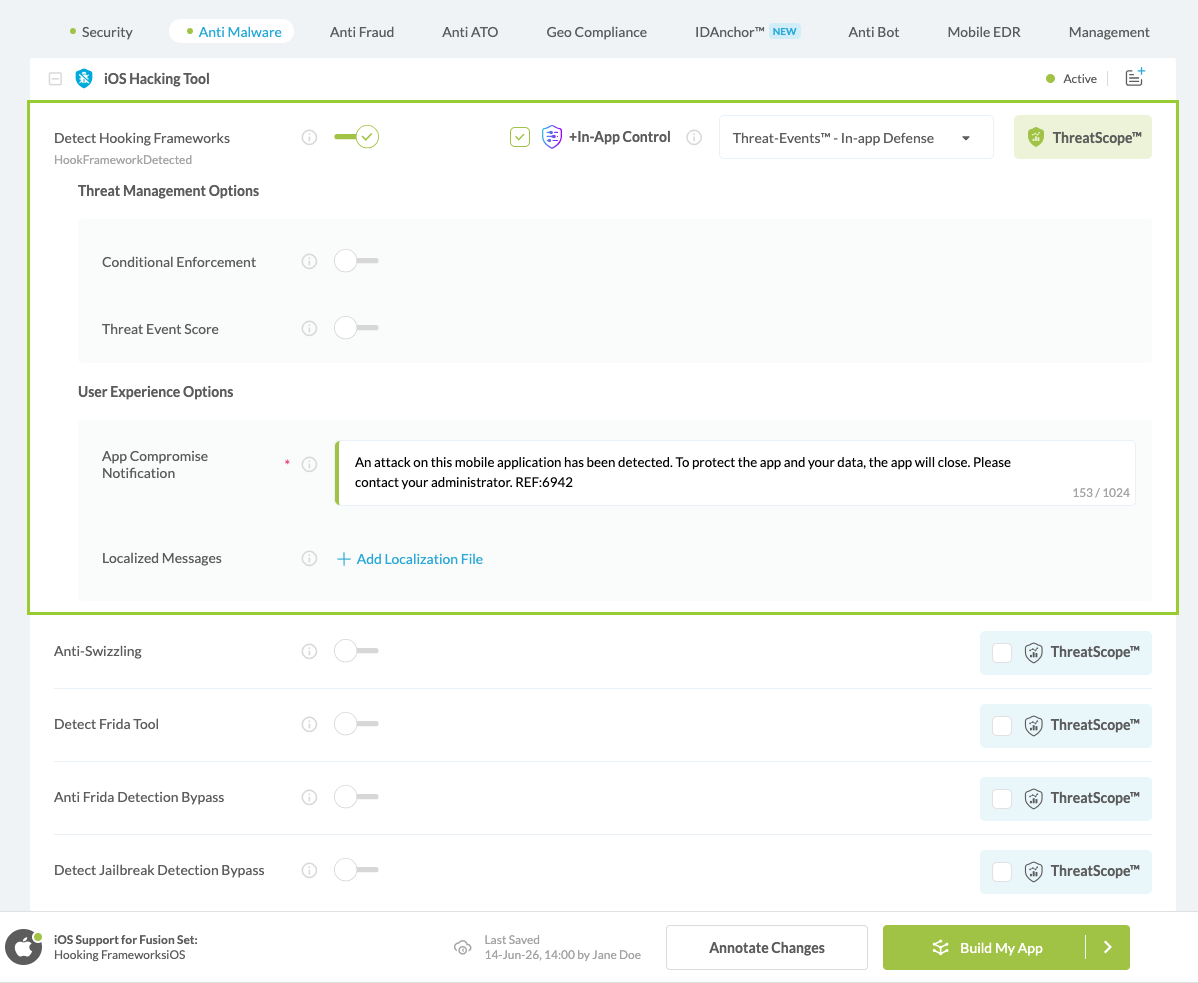Click ThreatScope shield icon in Anti-Swizzling row

click(1033, 652)
